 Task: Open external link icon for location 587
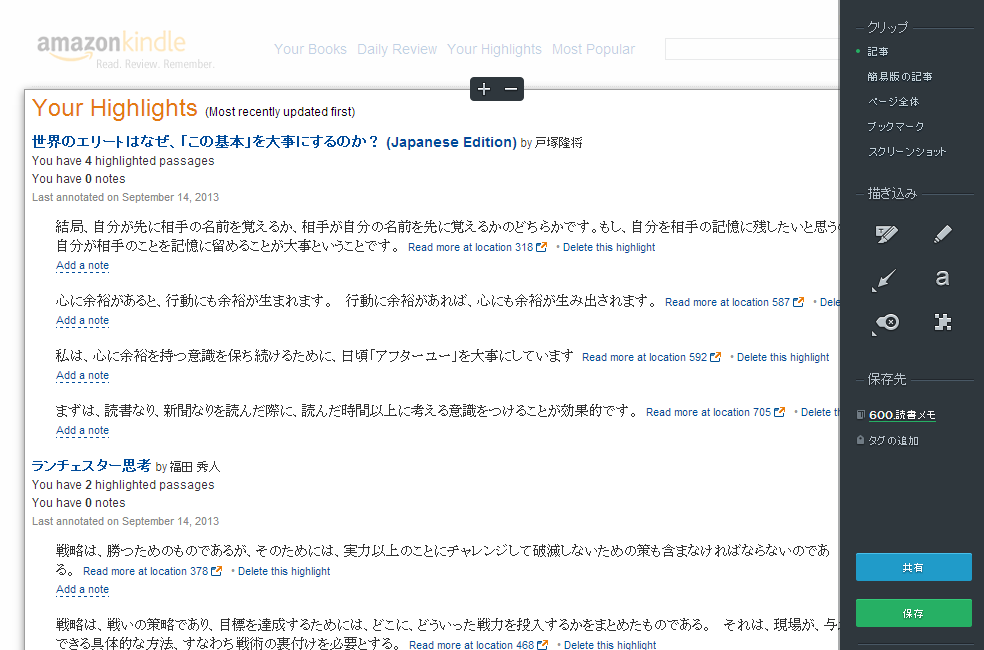798,302
